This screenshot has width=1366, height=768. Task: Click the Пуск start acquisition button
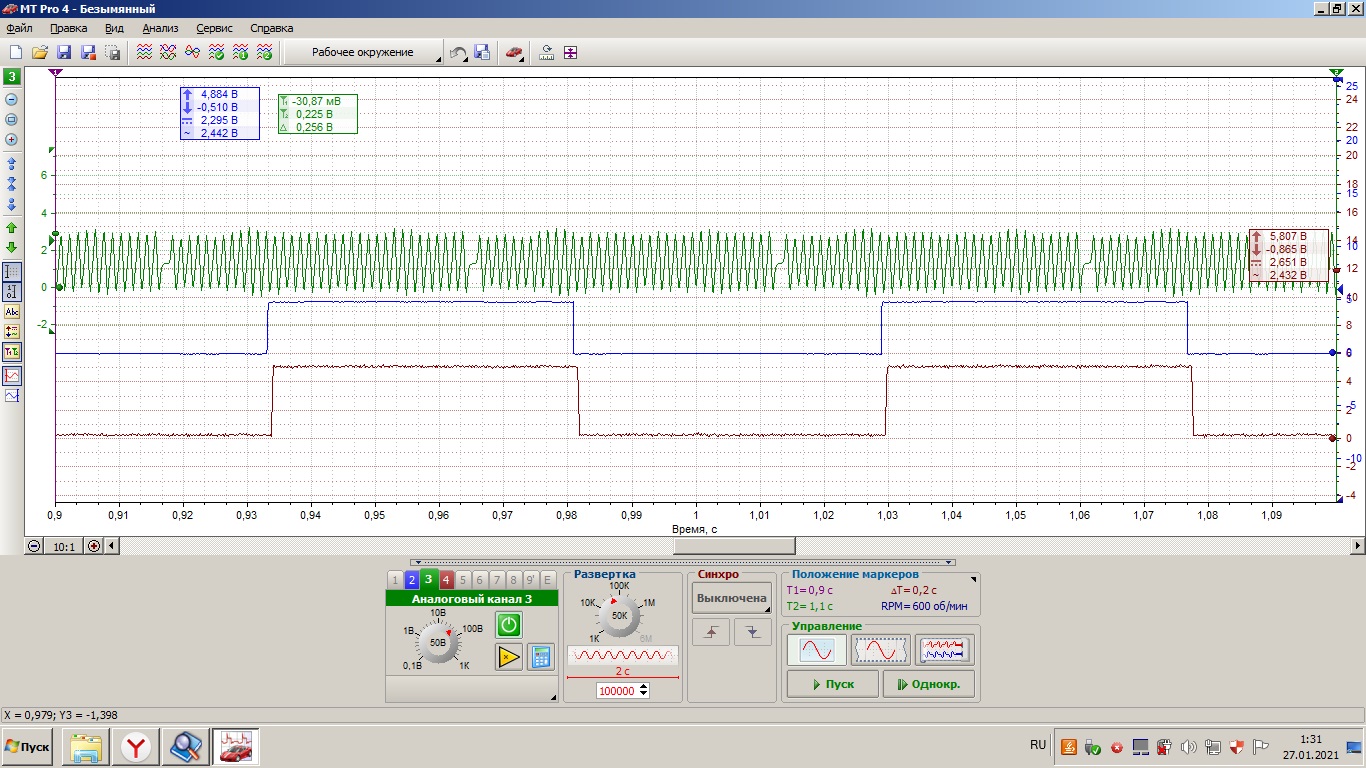click(x=833, y=684)
